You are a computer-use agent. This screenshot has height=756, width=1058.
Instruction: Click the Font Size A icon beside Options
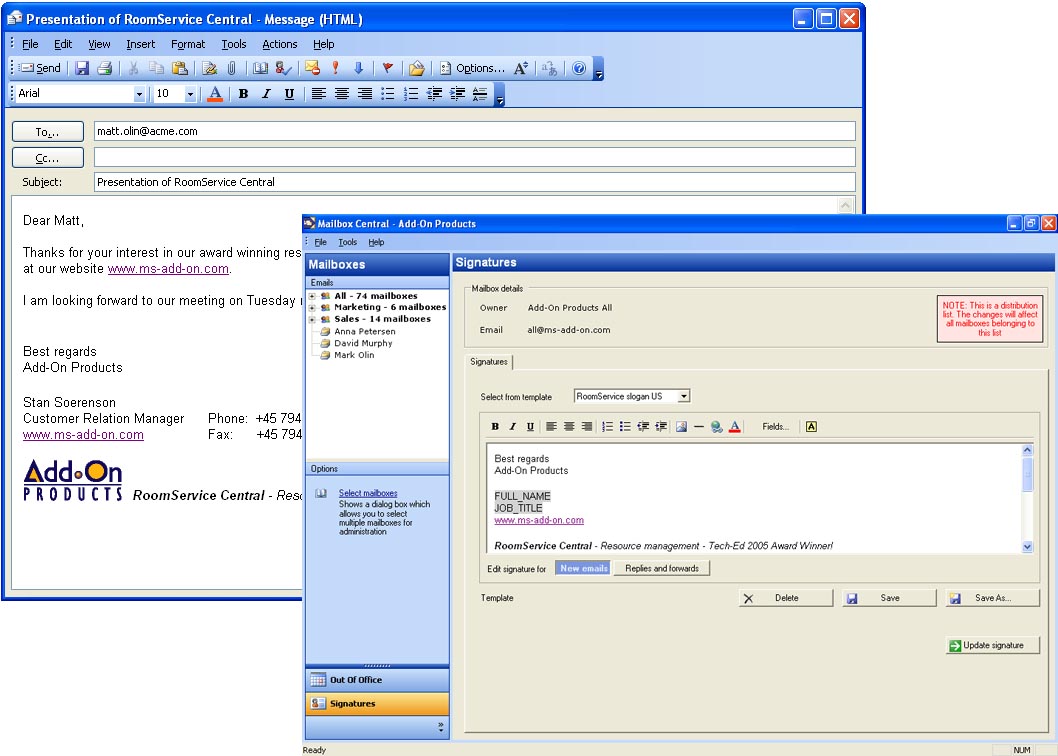click(x=520, y=68)
